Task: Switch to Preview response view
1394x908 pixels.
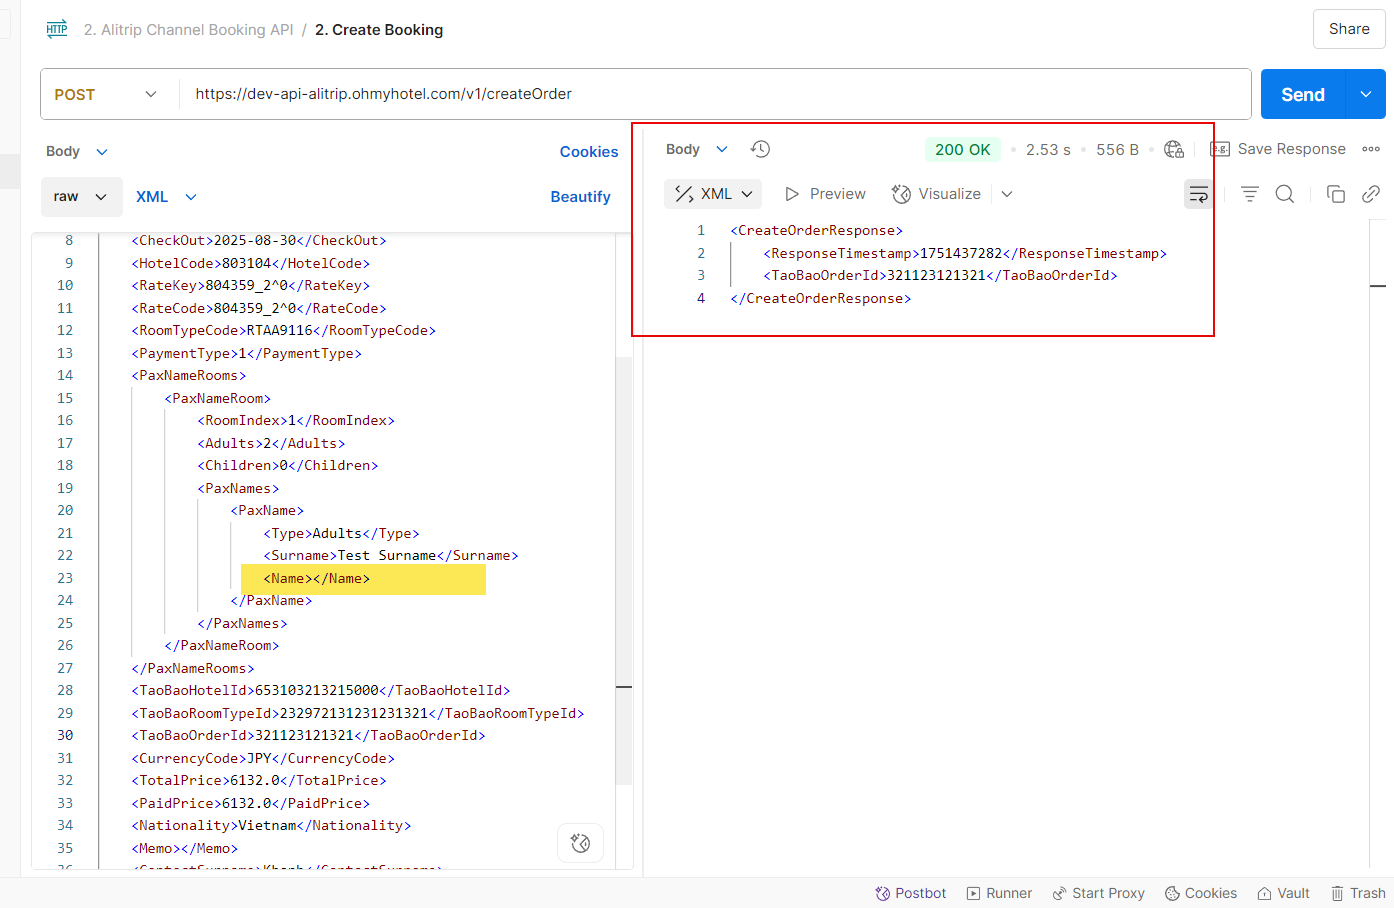Action: pyautogui.click(x=825, y=194)
